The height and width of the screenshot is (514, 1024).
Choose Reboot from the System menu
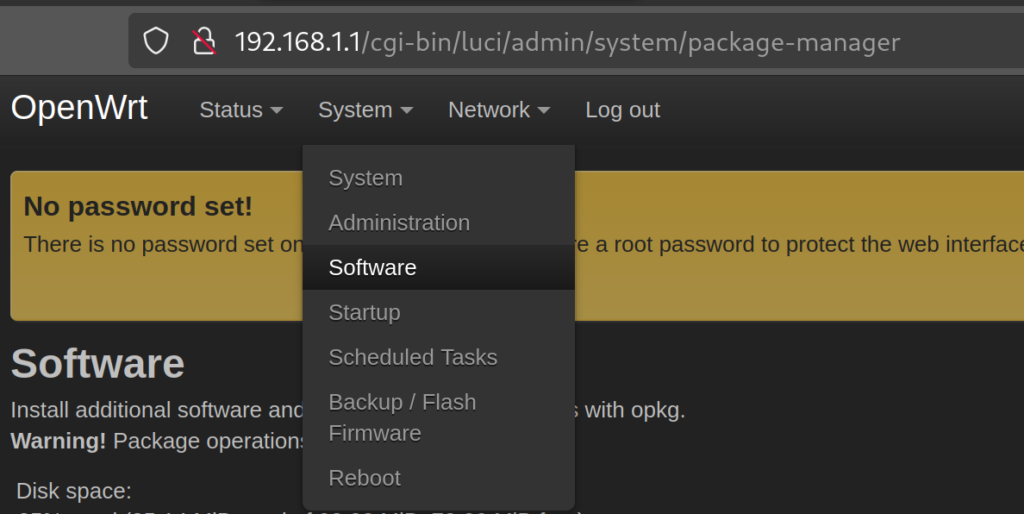(x=364, y=478)
